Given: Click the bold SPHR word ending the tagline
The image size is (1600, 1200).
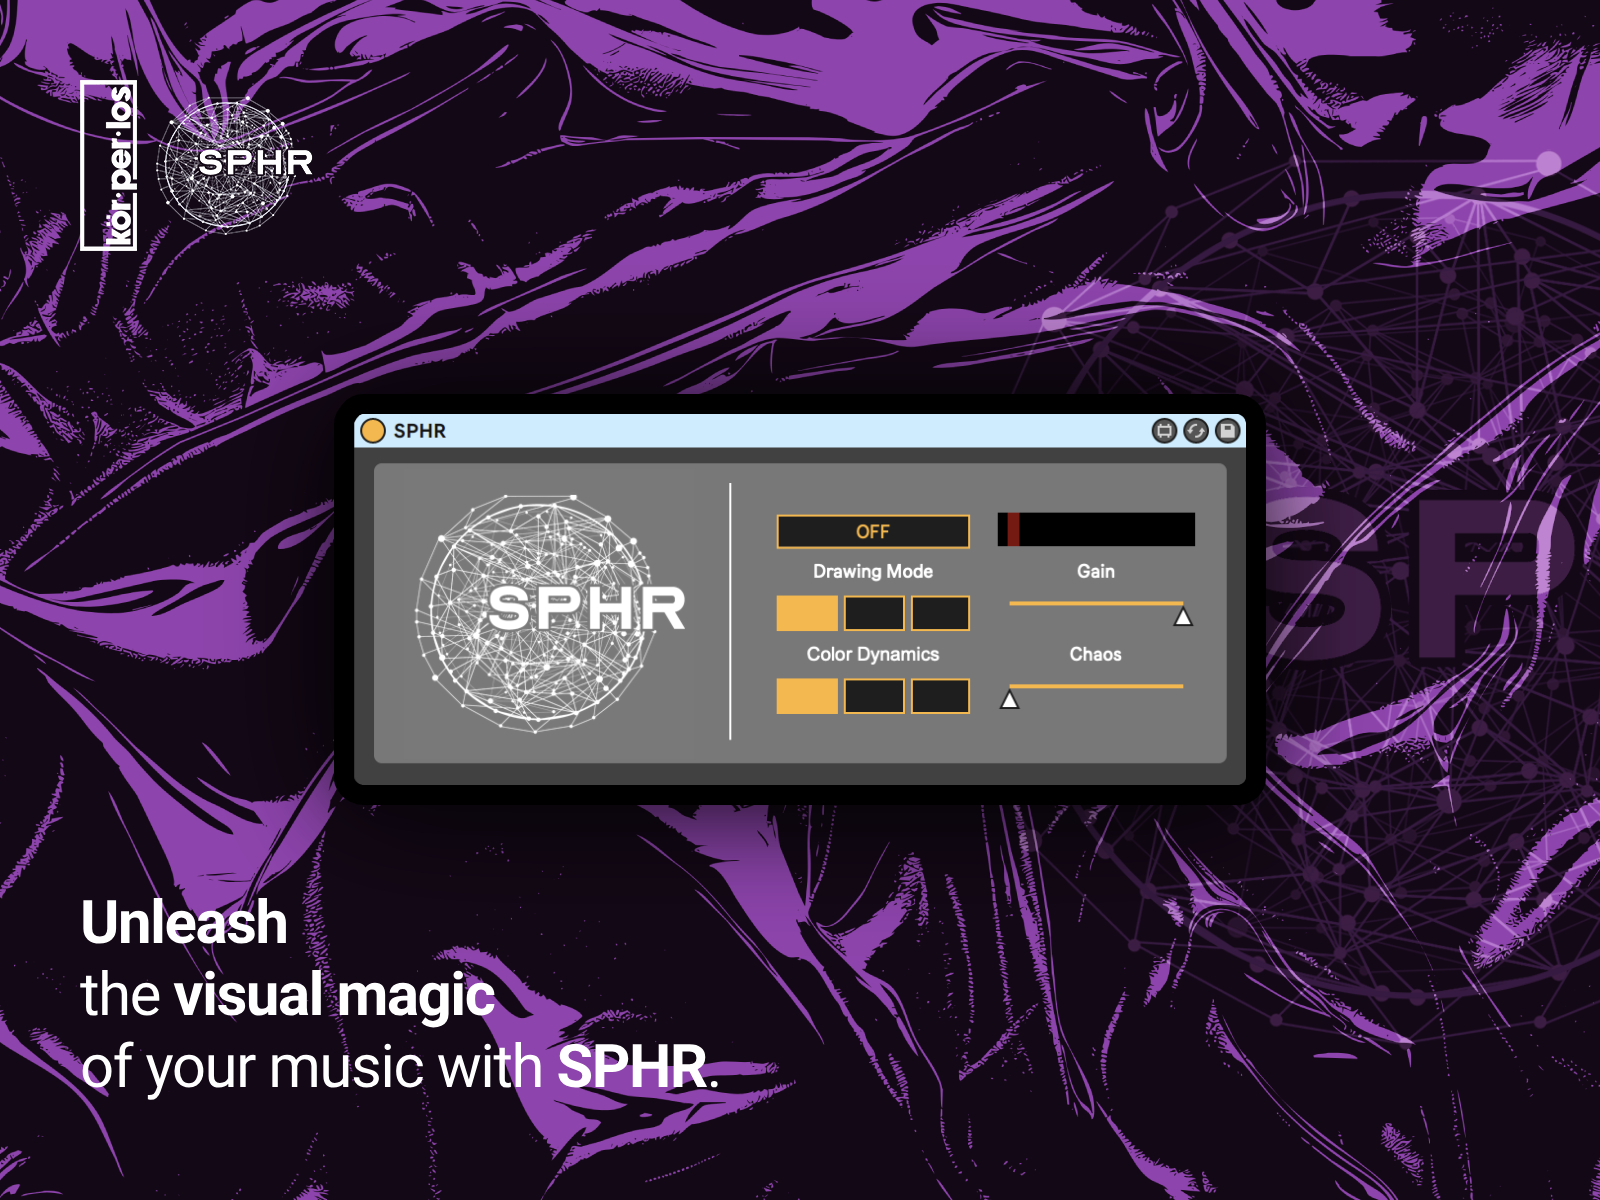Looking at the screenshot, I should coord(632,1067).
